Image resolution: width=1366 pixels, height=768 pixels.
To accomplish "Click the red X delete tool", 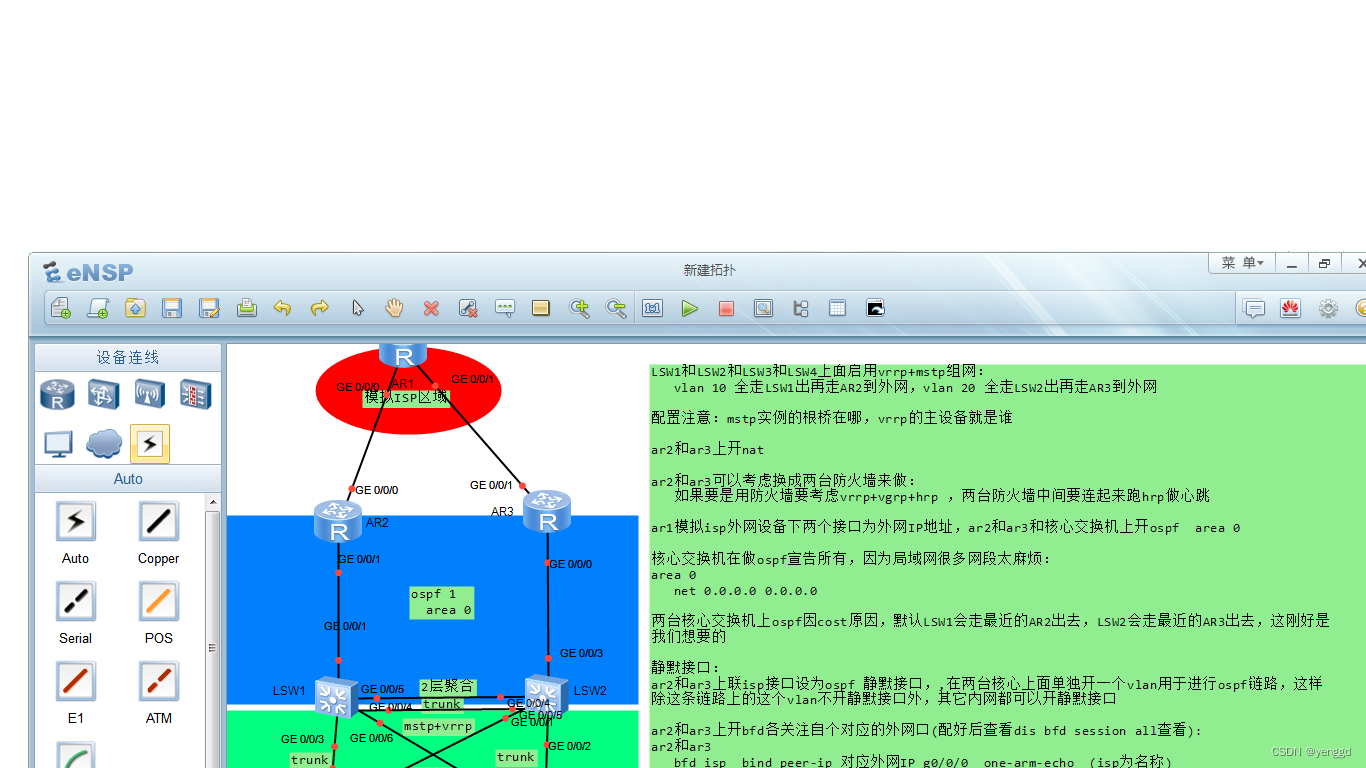I will coord(431,308).
